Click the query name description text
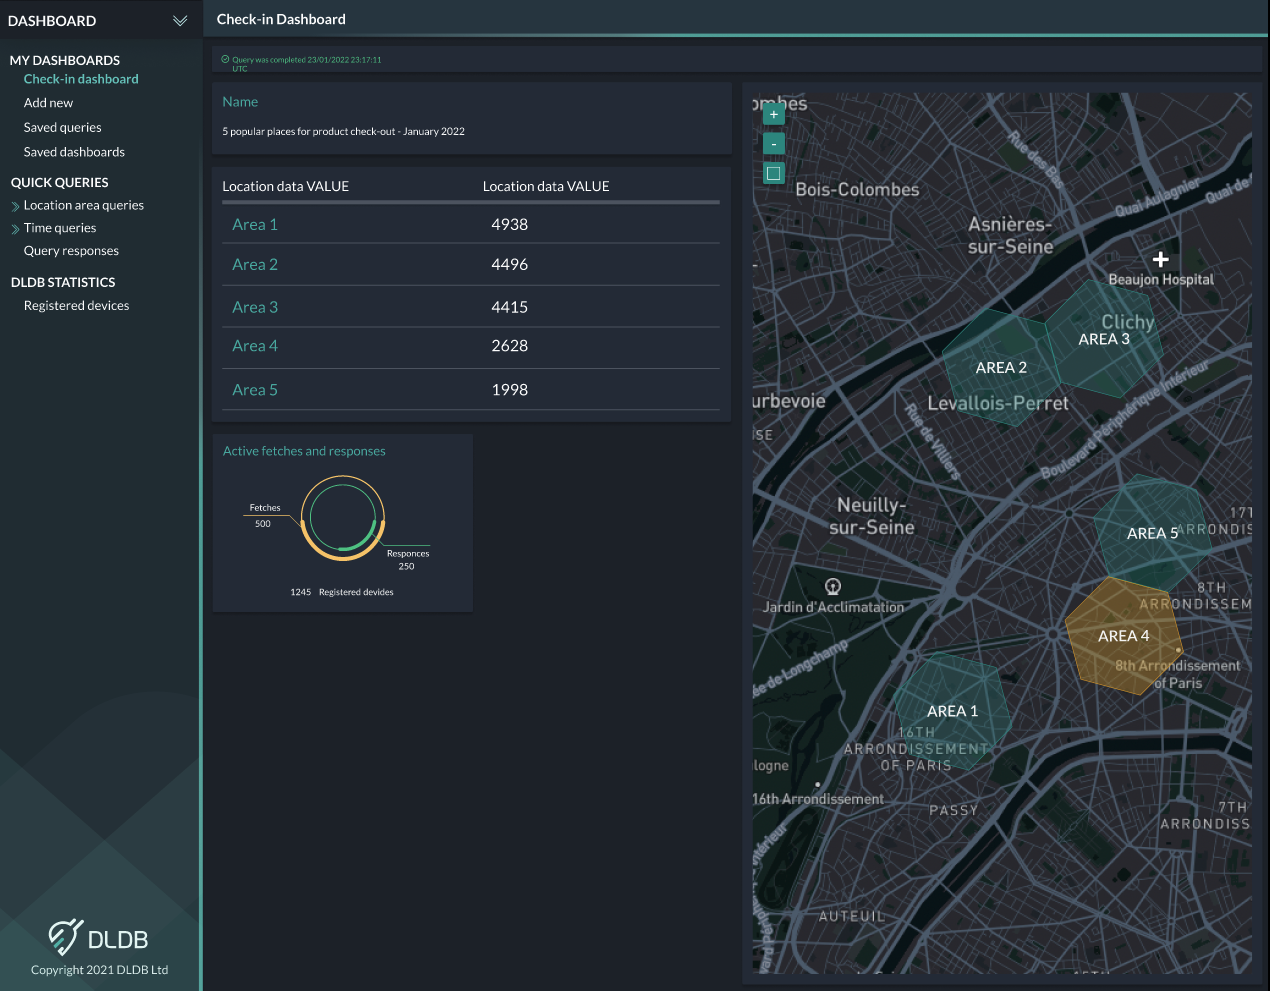This screenshot has height=991, width=1270. [x=343, y=131]
